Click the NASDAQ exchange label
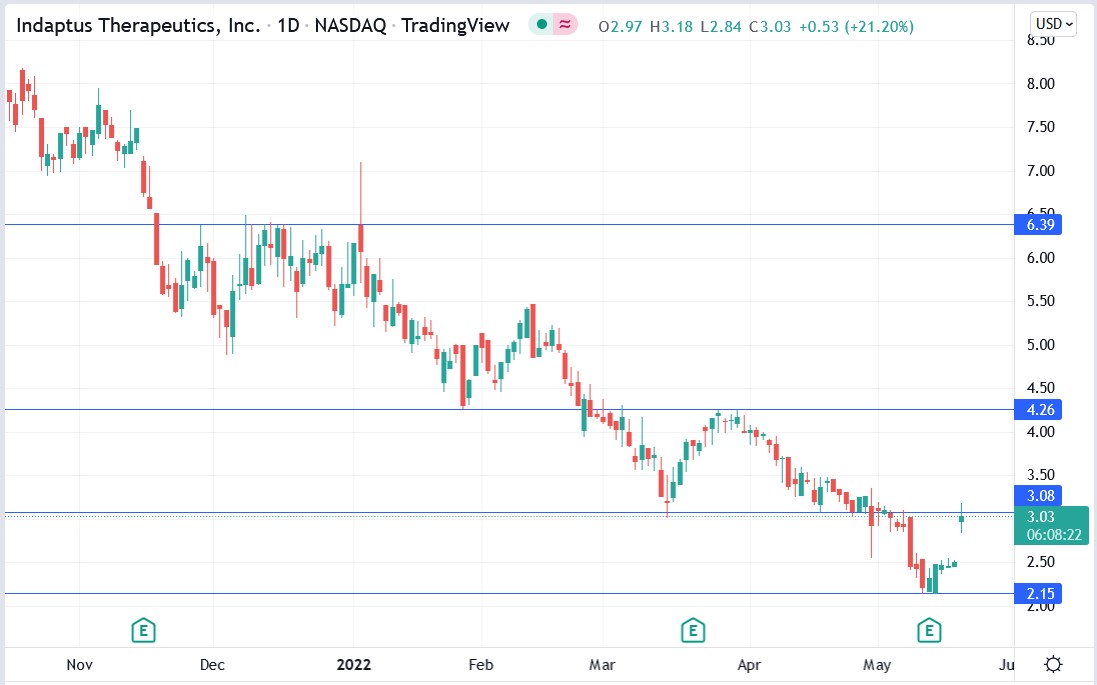Image resolution: width=1097 pixels, height=685 pixels. 350,26
